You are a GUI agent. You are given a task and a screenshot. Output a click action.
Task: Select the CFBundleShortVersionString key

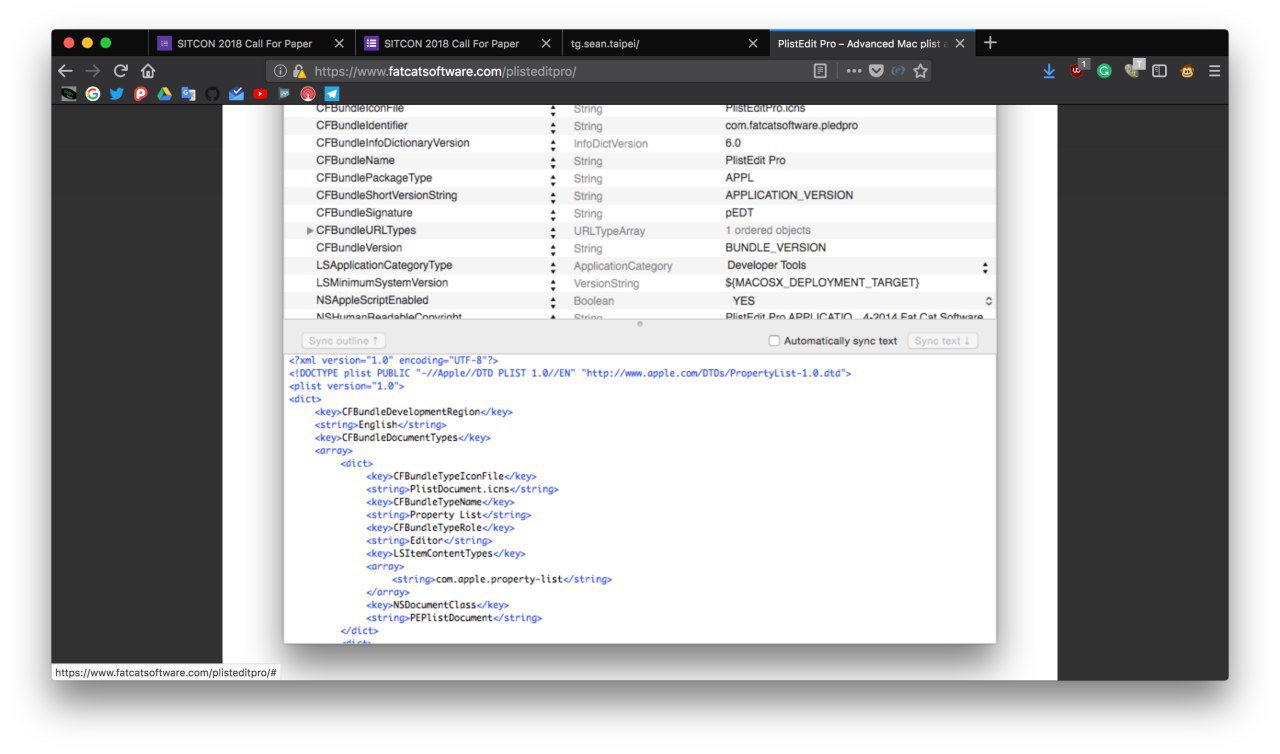point(387,196)
